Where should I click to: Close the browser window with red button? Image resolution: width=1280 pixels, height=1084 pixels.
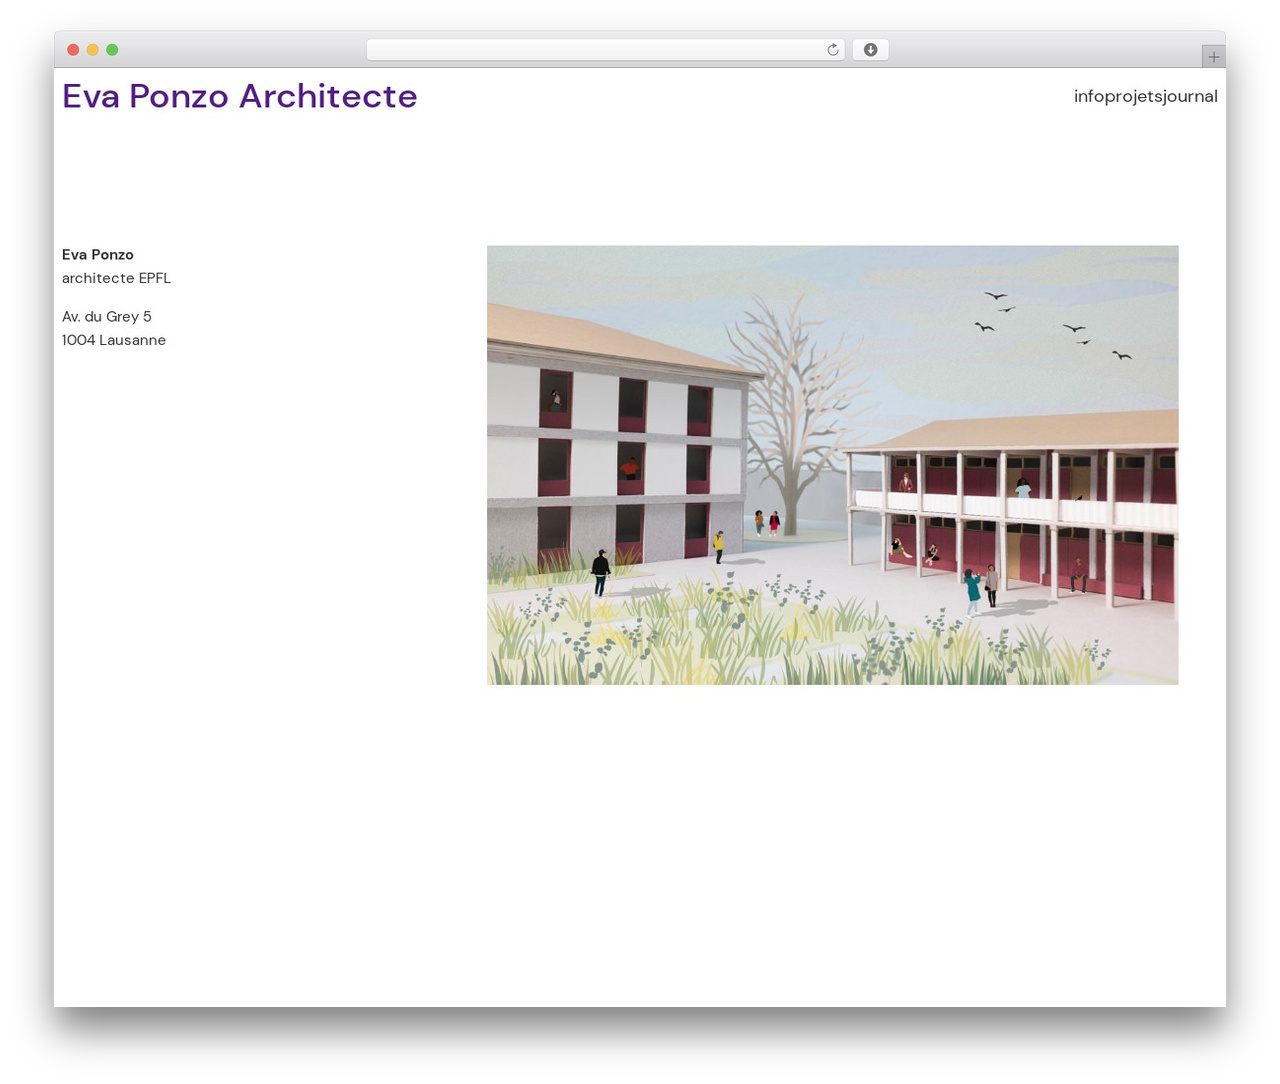(73, 50)
